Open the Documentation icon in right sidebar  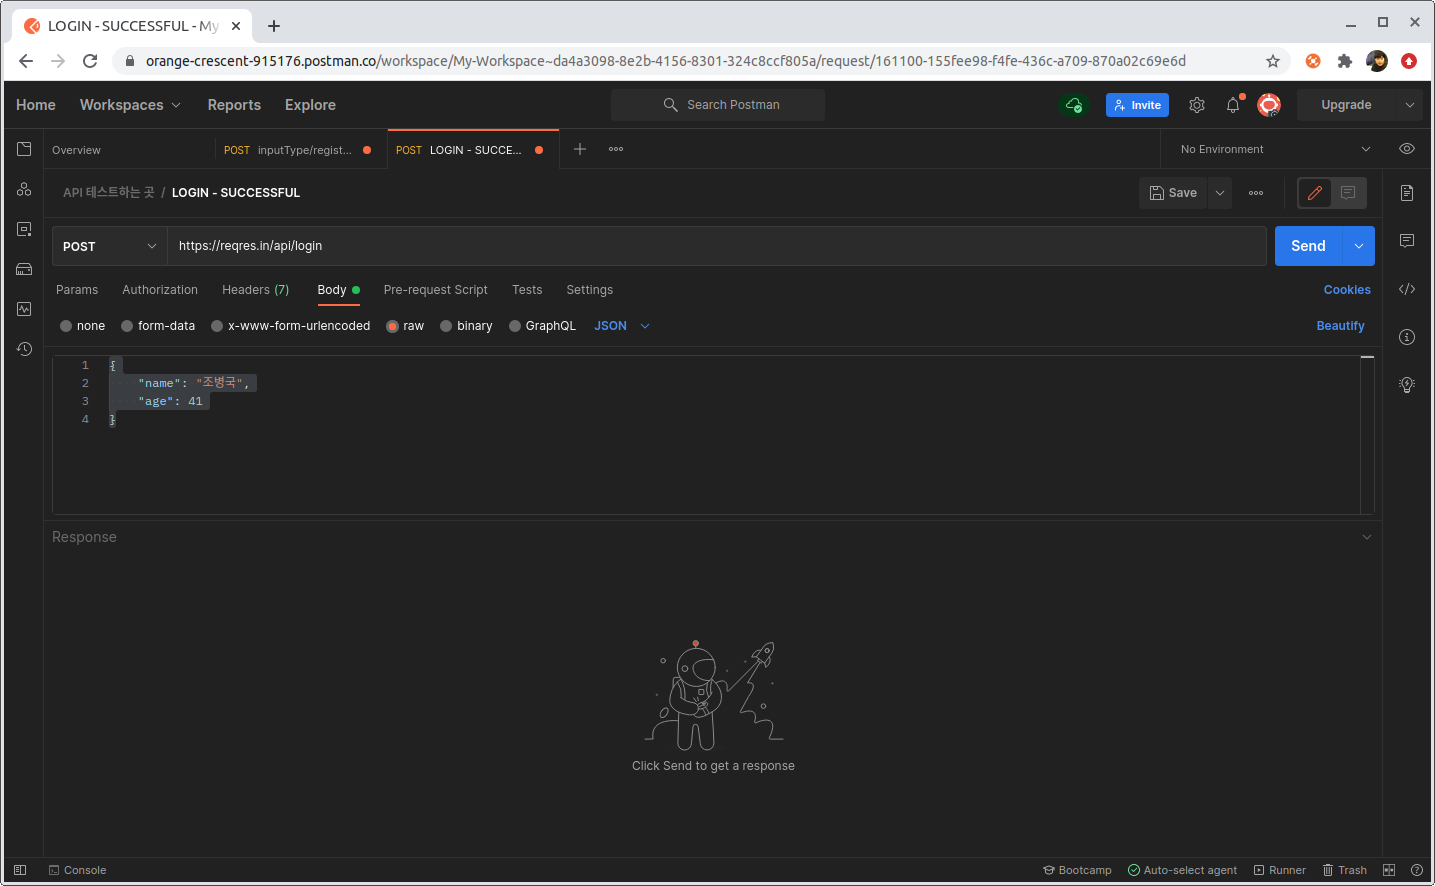1407,193
